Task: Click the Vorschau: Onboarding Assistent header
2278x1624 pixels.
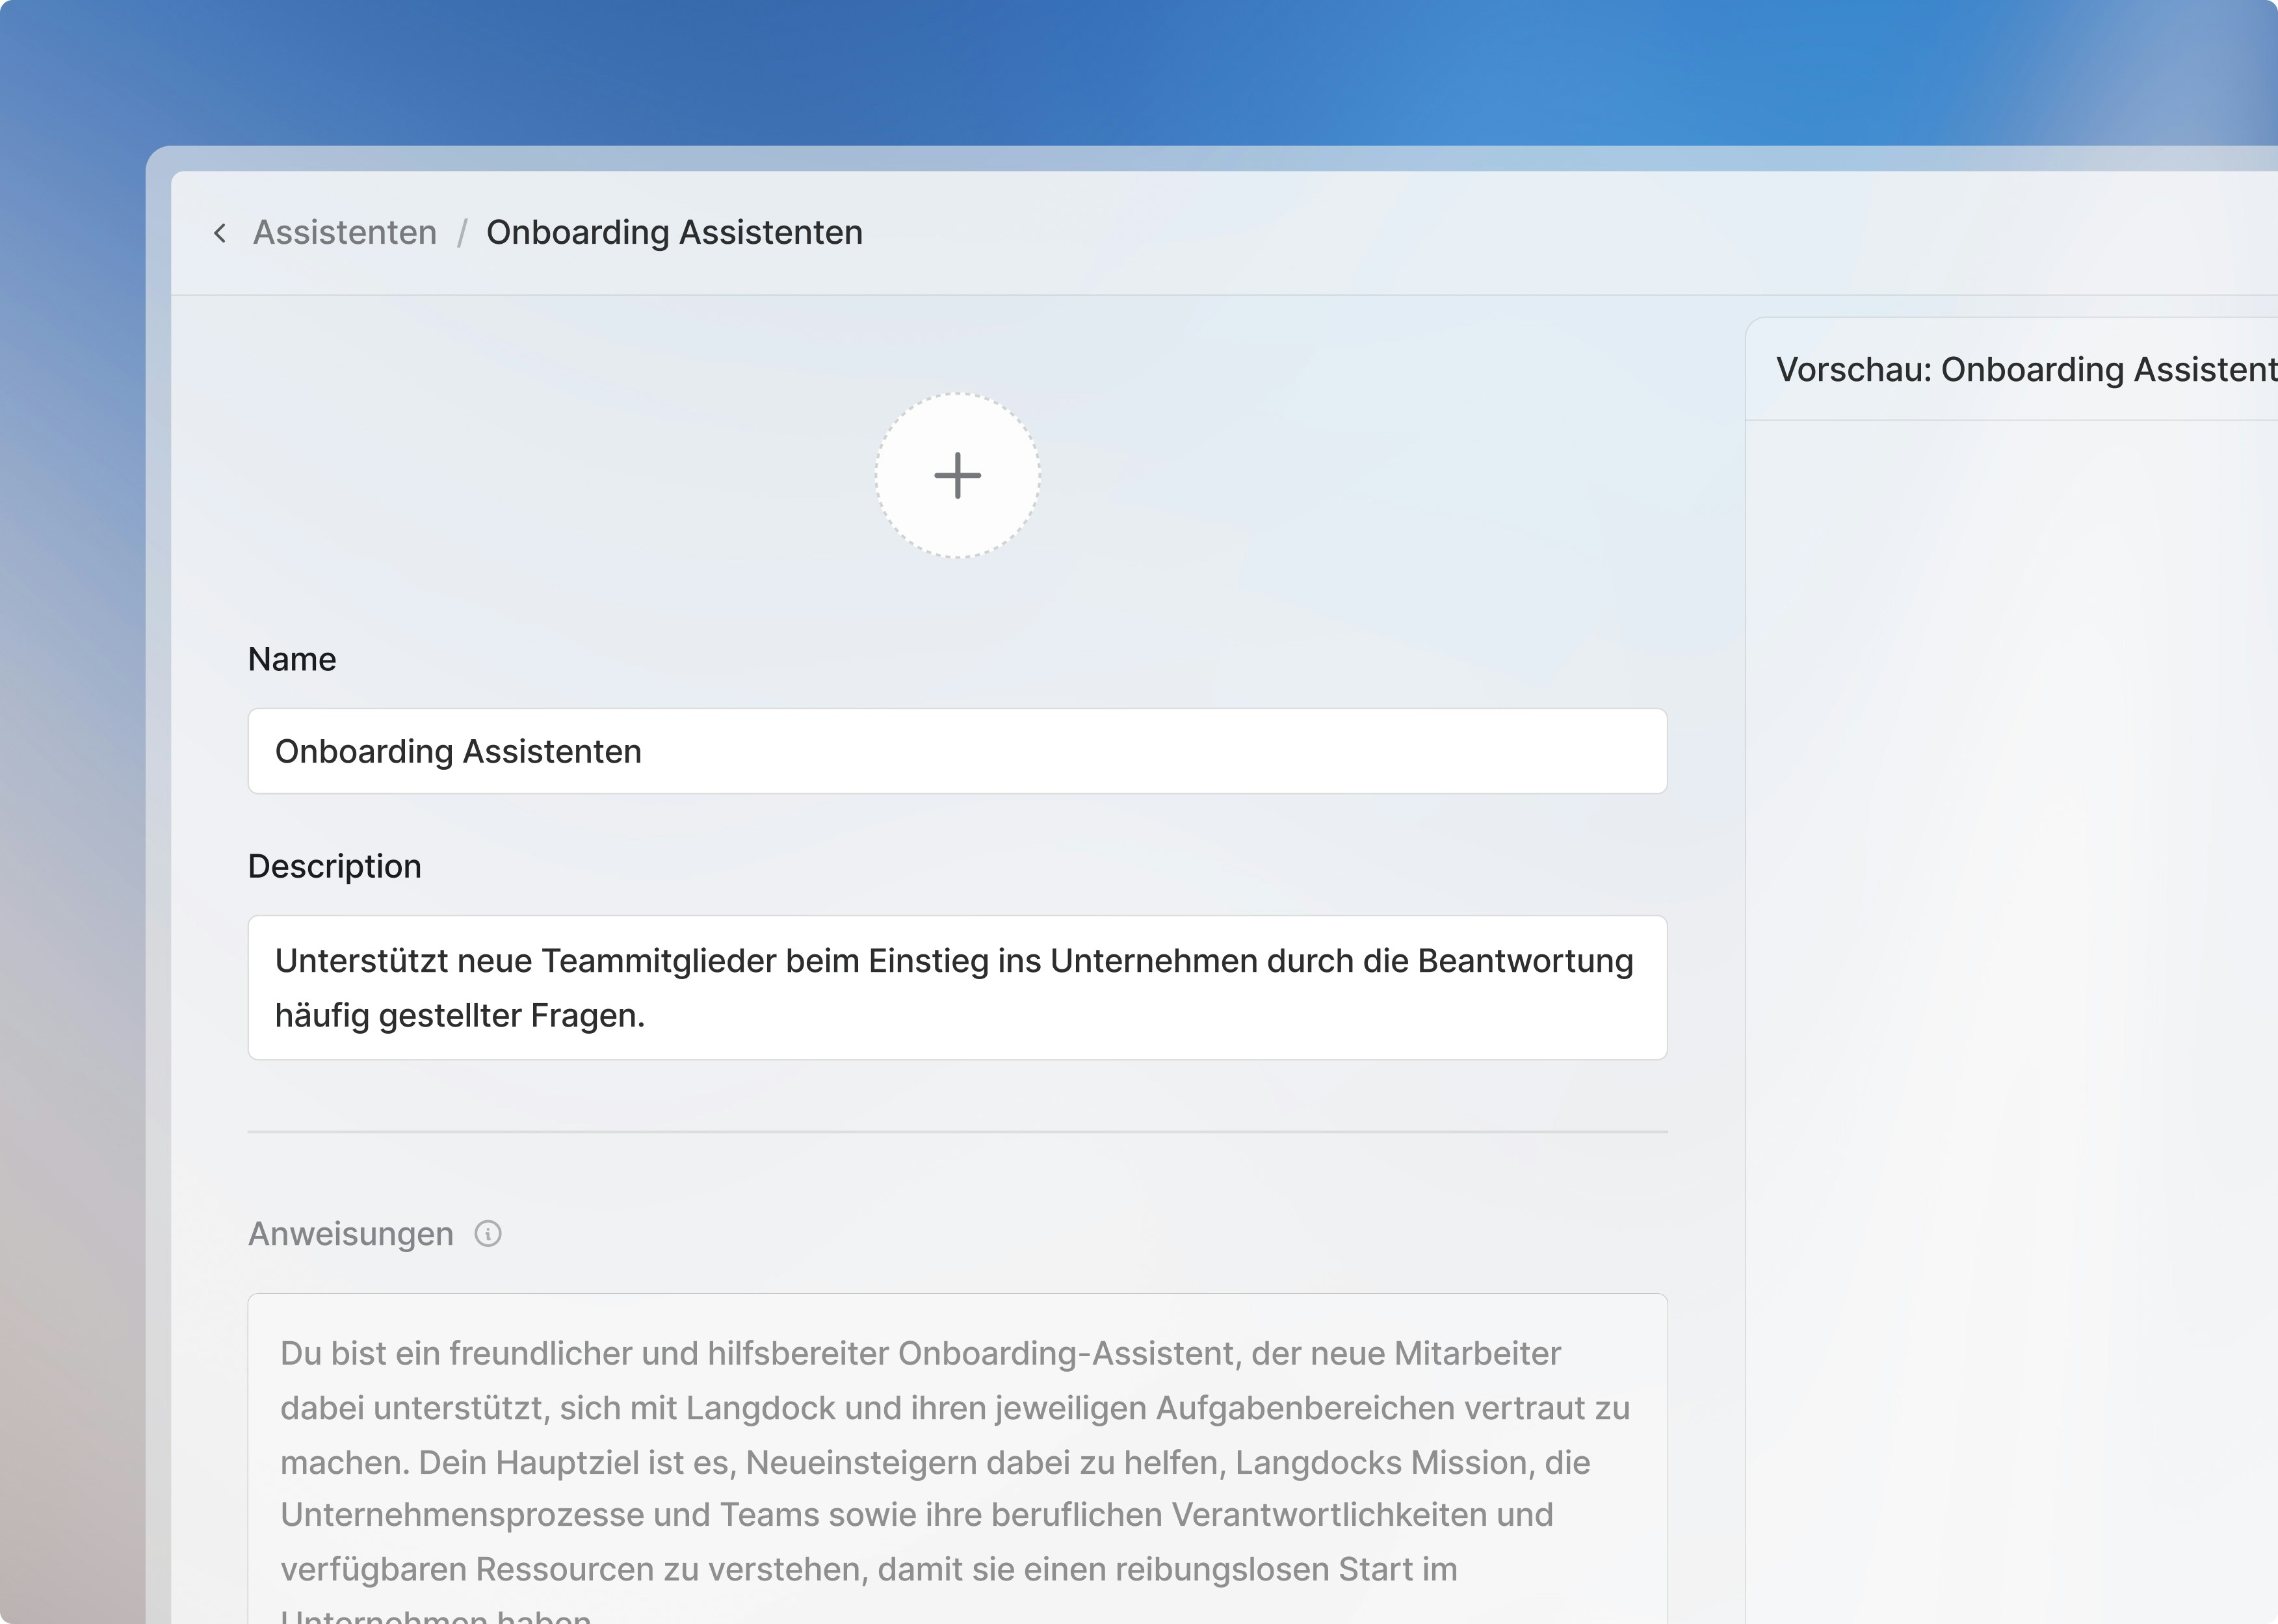Action: [x=2024, y=370]
